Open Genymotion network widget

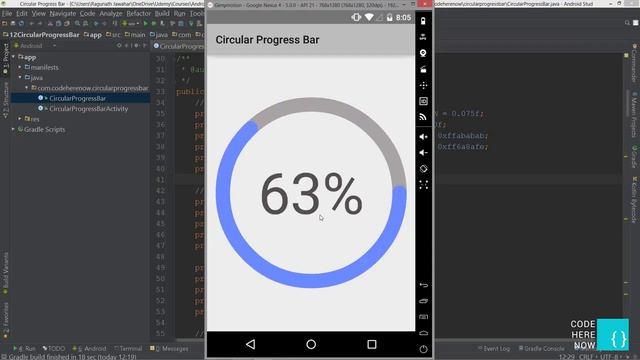pos(423,117)
